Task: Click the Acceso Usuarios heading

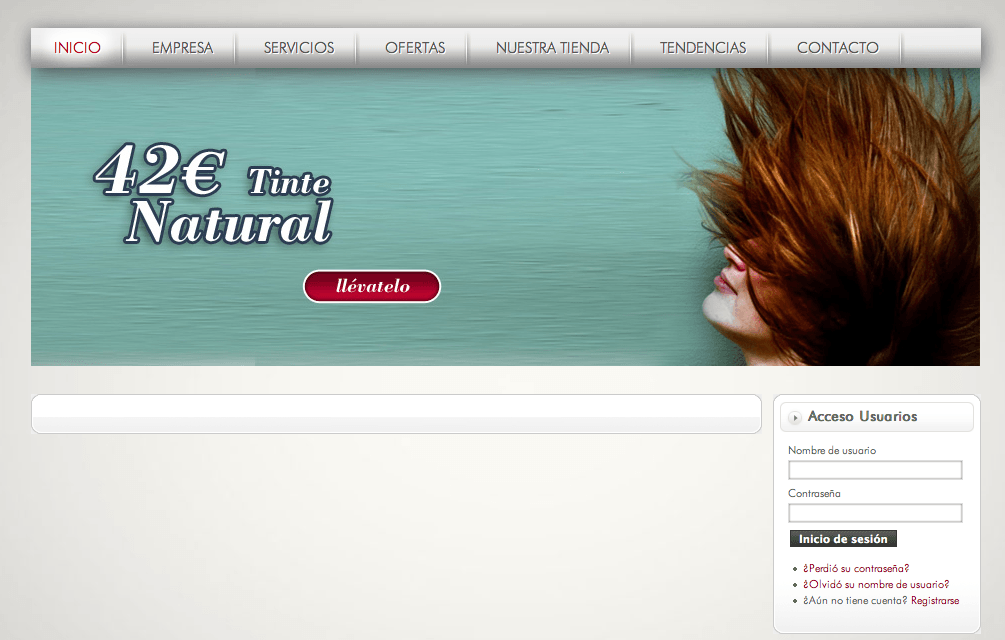Action: pos(862,416)
